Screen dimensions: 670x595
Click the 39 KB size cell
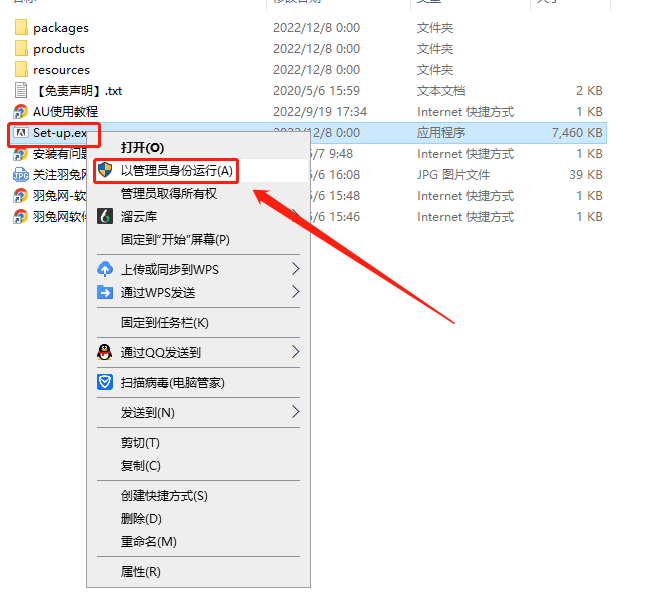(586, 174)
